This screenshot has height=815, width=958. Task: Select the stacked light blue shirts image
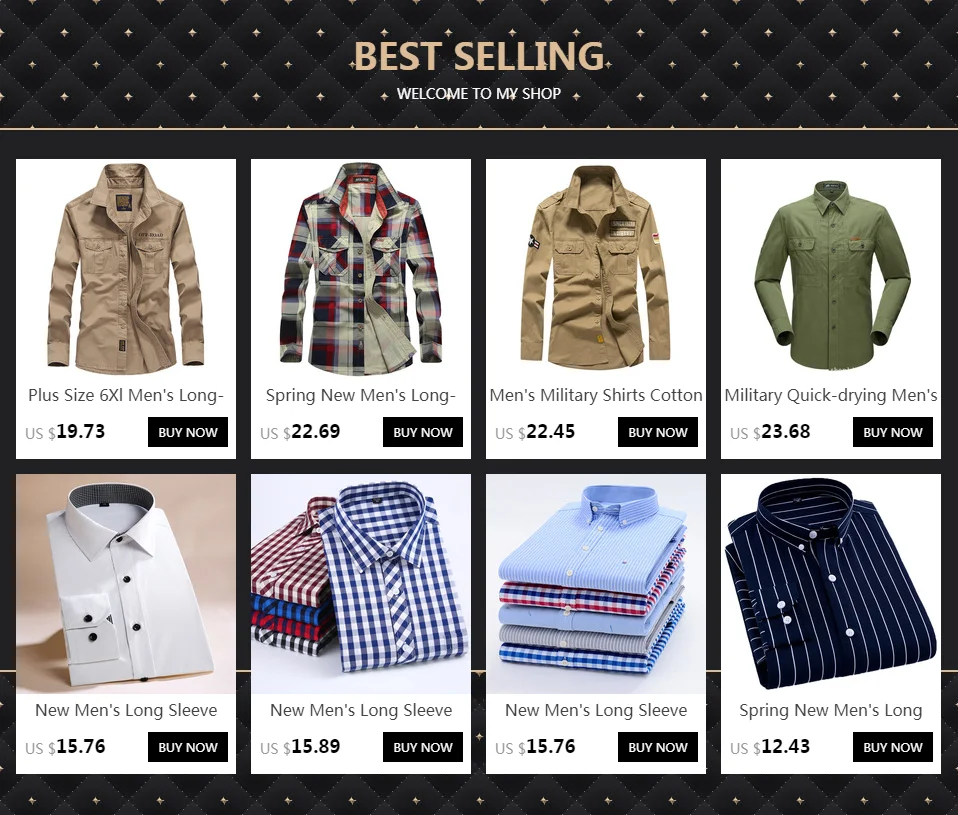pyautogui.click(x=596, y=584)
